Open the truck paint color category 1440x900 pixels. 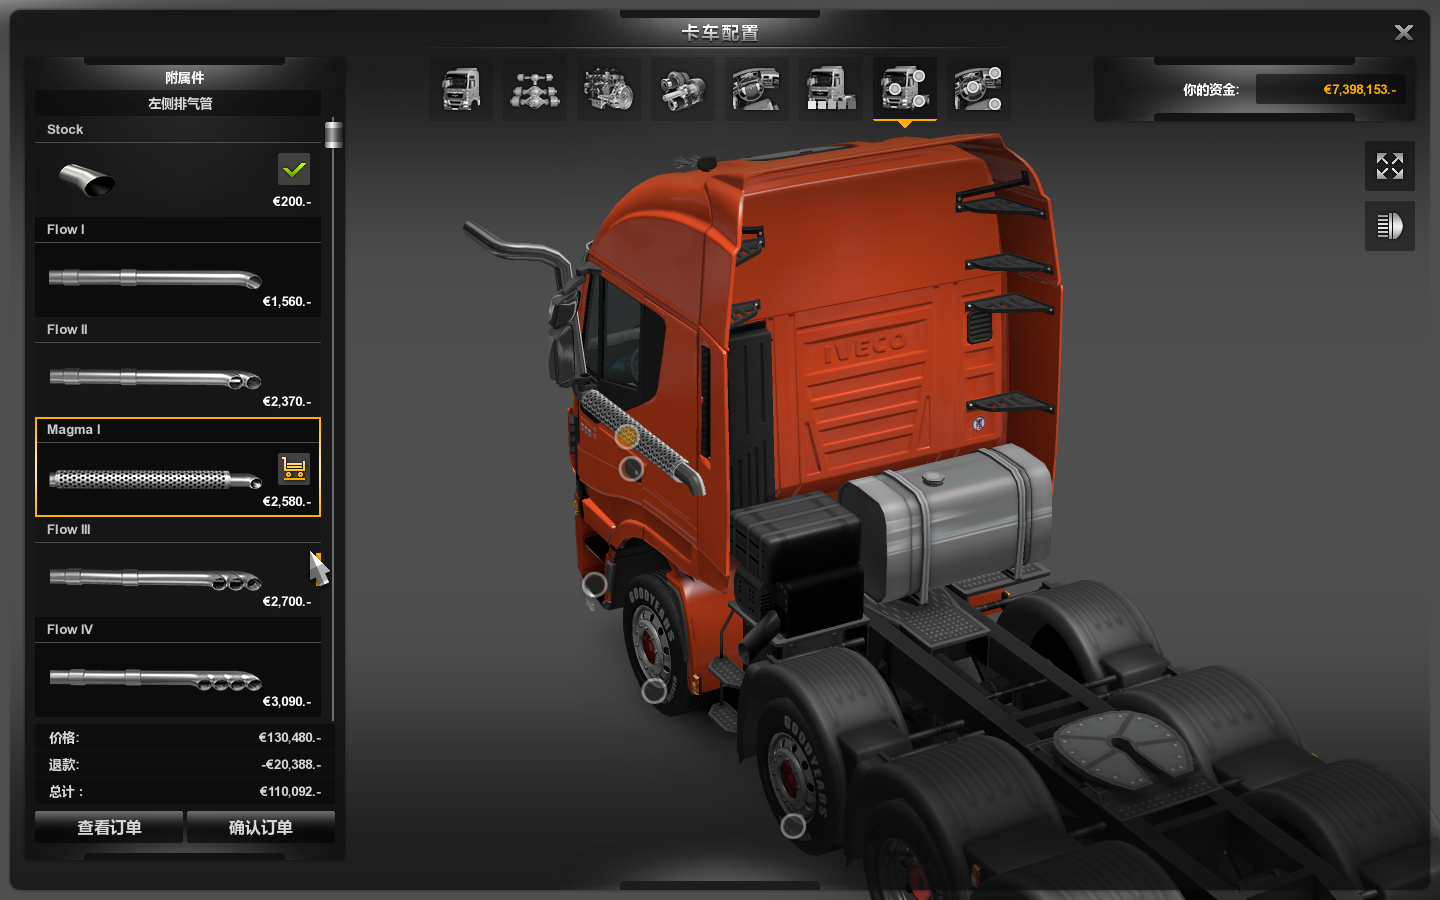click(831, 90)
